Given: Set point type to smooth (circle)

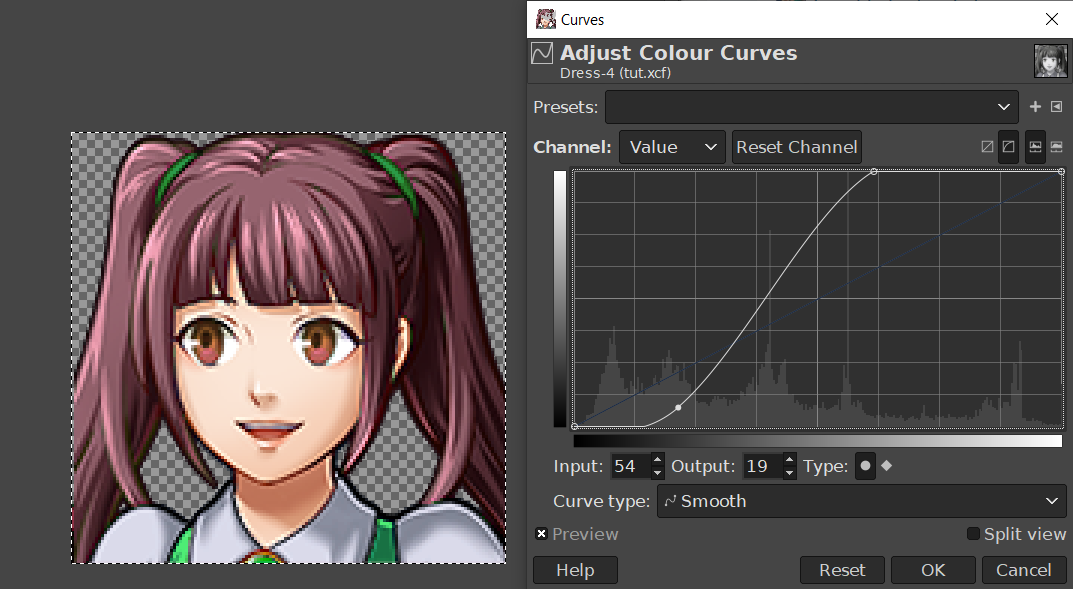Looking at the screenshot, I should (x=866, y=466).
